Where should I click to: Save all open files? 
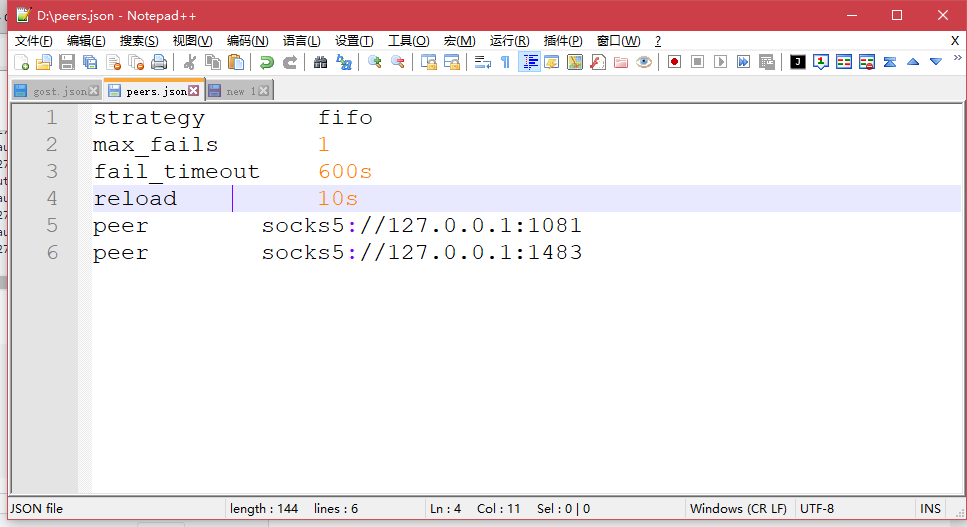tap(90, 62)
